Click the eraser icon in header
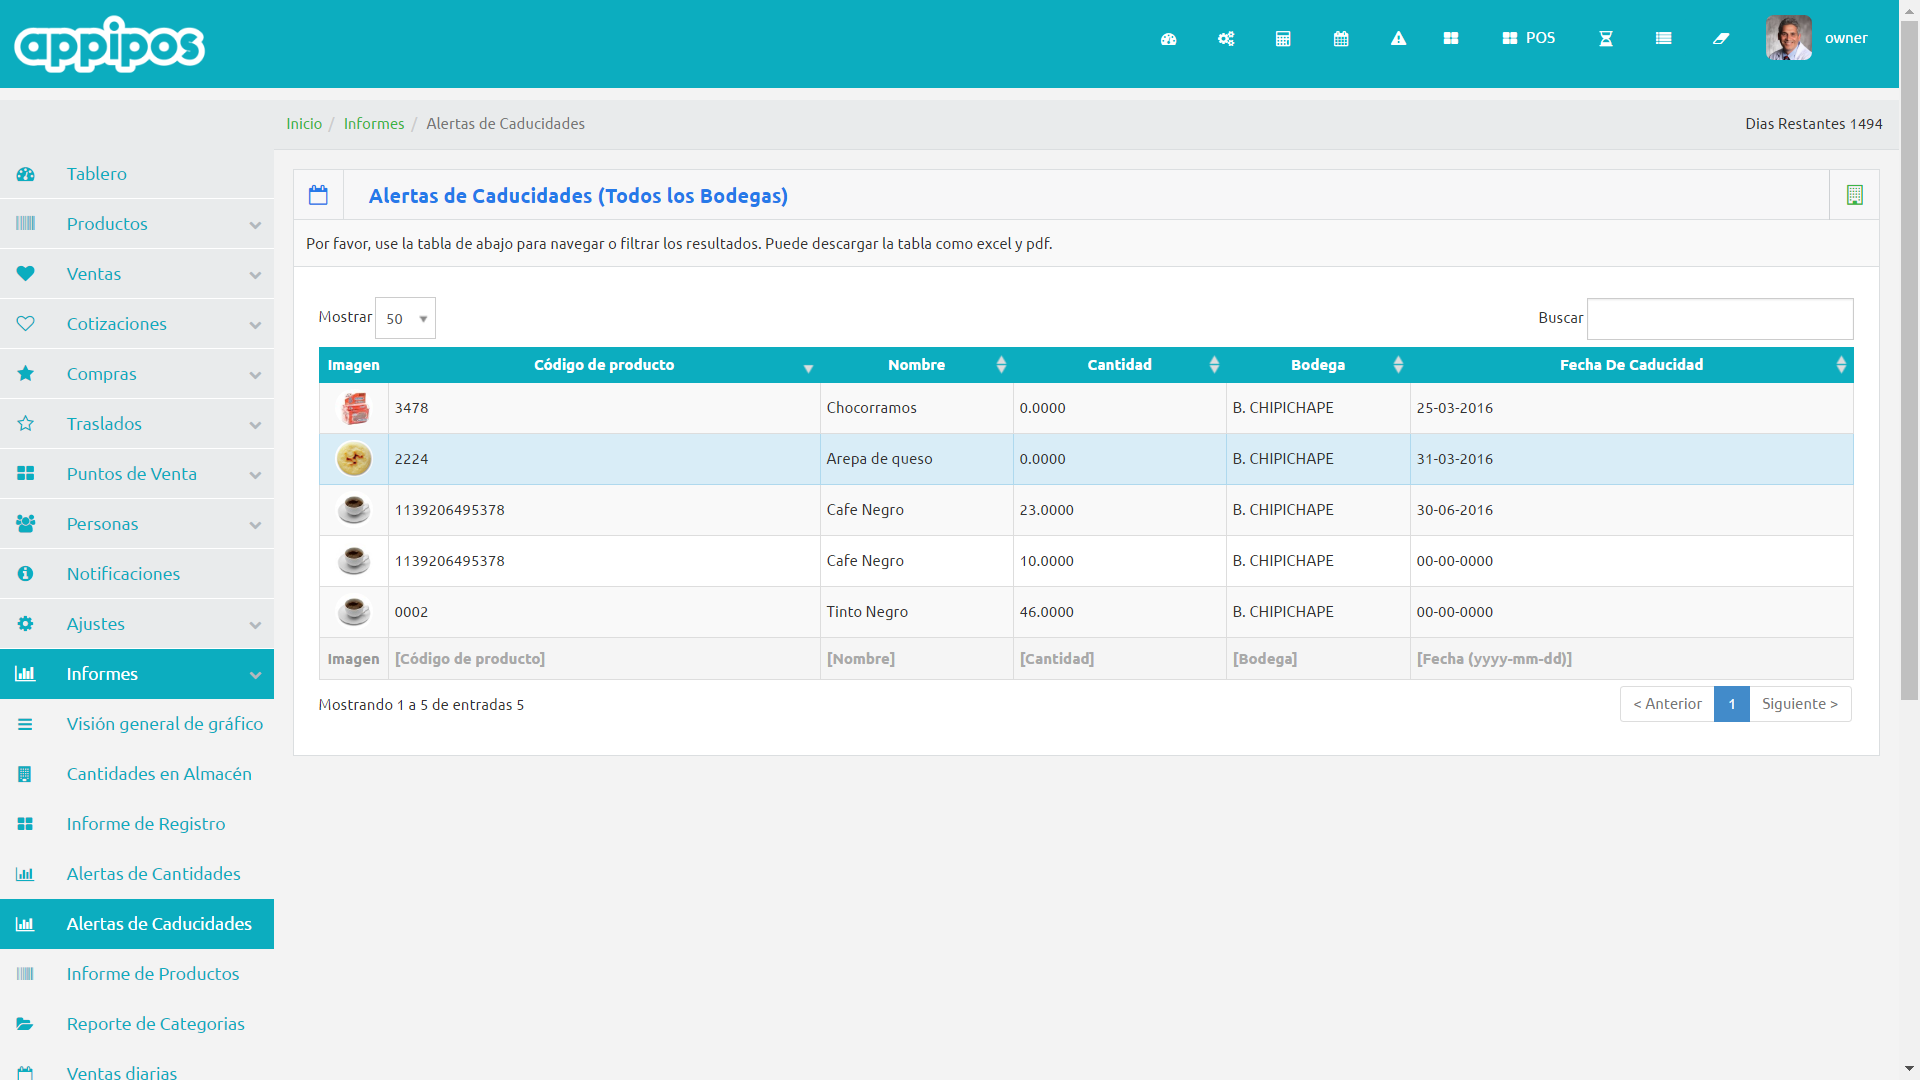 pyautogui.click(x=1721, y=39)
